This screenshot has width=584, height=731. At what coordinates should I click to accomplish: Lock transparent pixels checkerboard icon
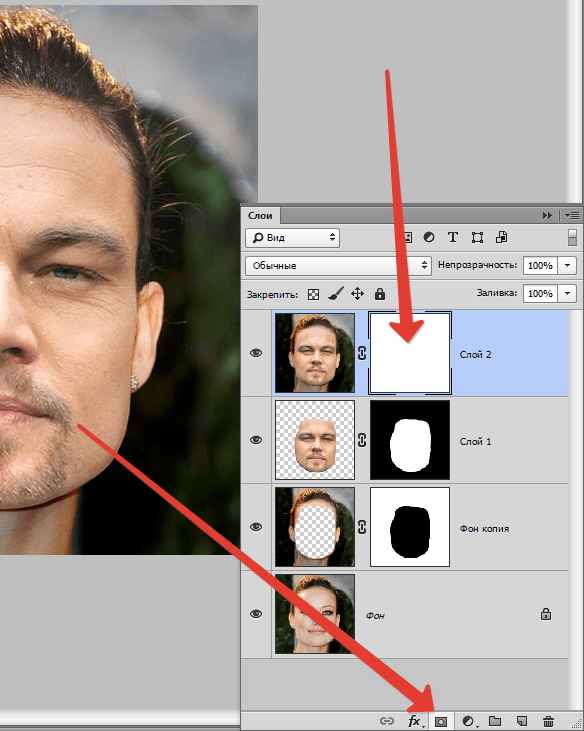coord(314,294)
